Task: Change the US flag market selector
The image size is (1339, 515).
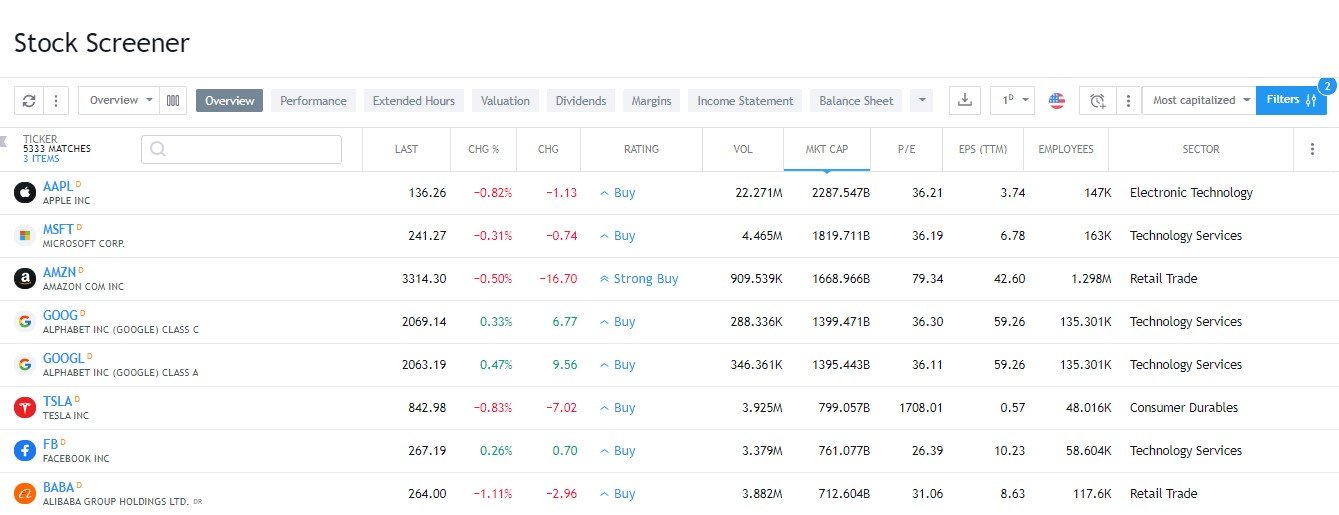Action: (x=1057, y=101)
